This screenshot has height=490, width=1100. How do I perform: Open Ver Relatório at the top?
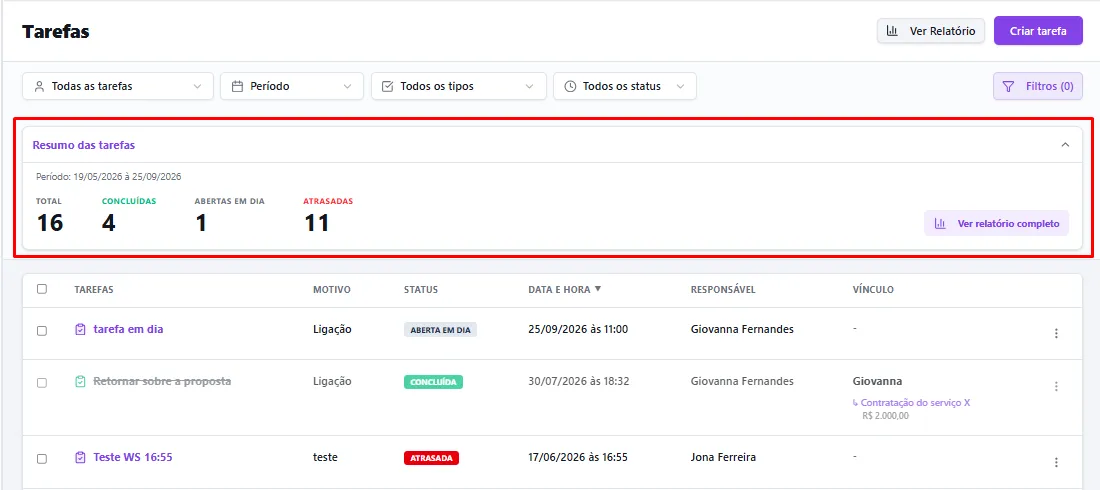[931, 31]
